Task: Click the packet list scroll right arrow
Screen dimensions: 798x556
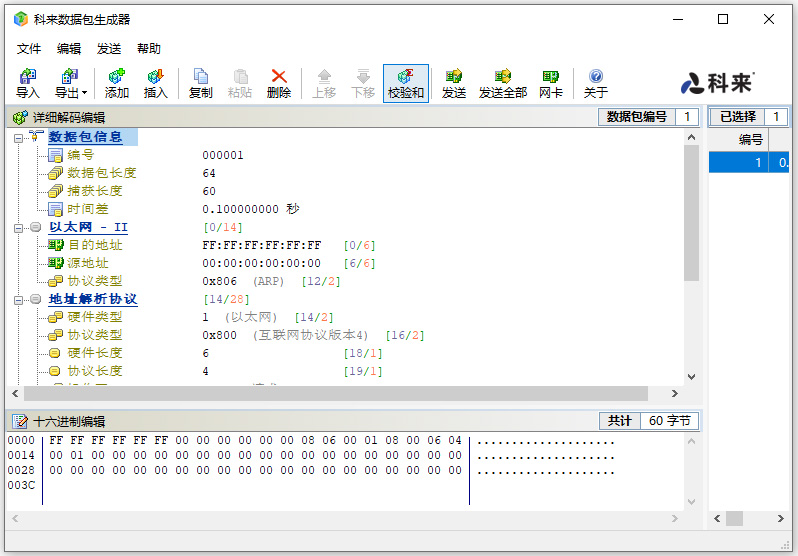Action: tap(781, 519)
